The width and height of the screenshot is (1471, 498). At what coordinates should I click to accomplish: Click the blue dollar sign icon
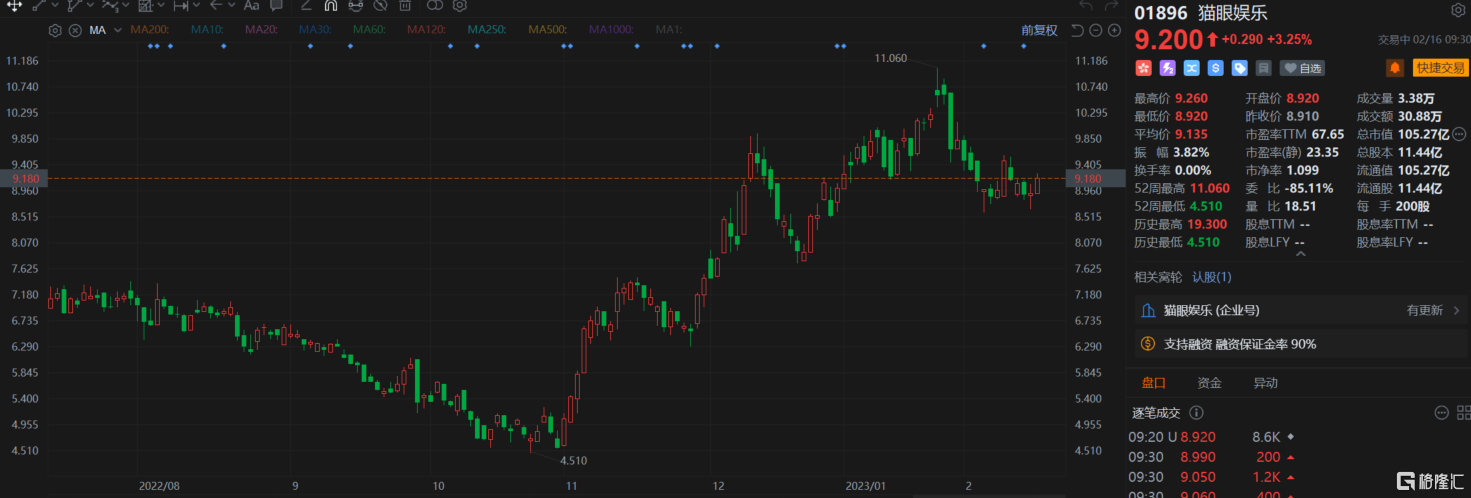point(1215,68)
